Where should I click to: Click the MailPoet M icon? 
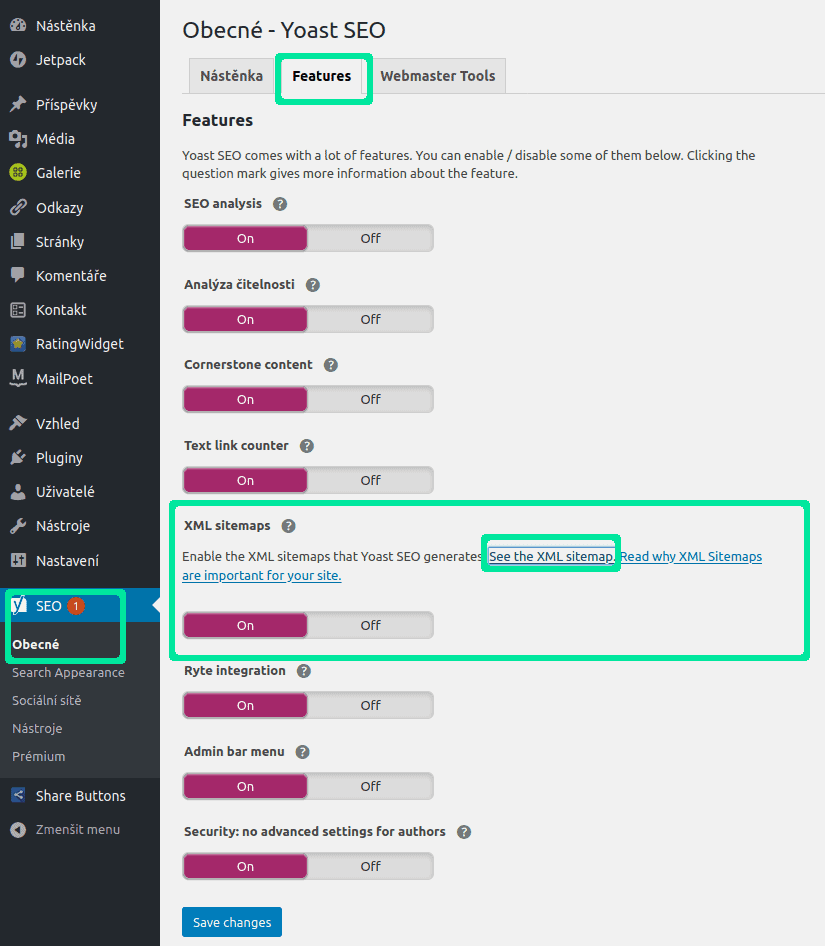[18, 378]
